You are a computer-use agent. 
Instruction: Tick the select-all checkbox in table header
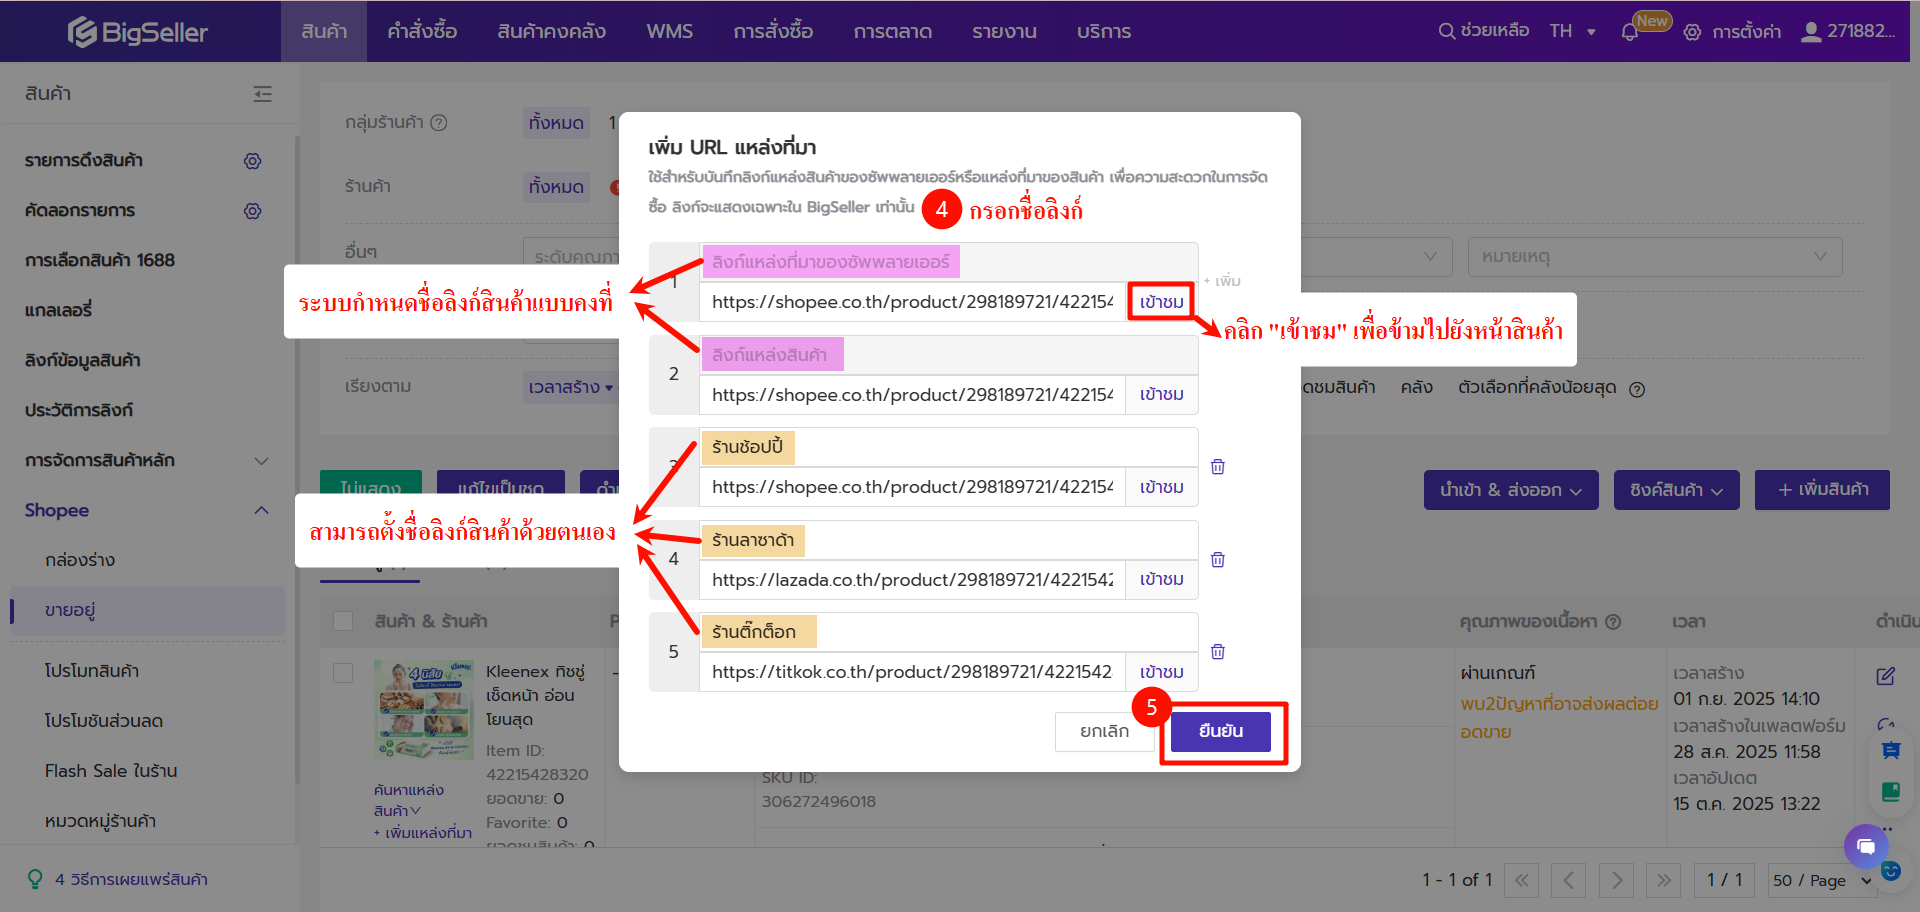point(343,621)
